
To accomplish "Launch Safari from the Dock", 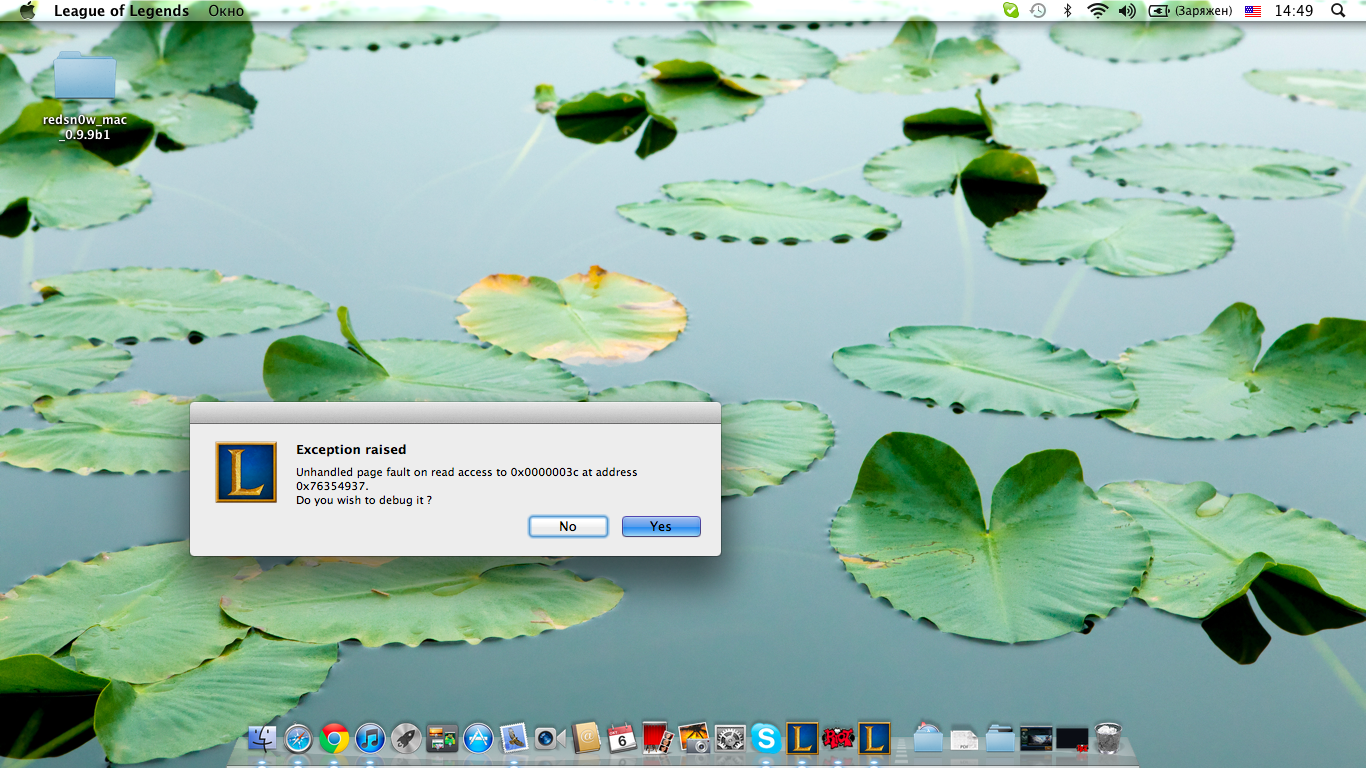I will coord(299,738).
